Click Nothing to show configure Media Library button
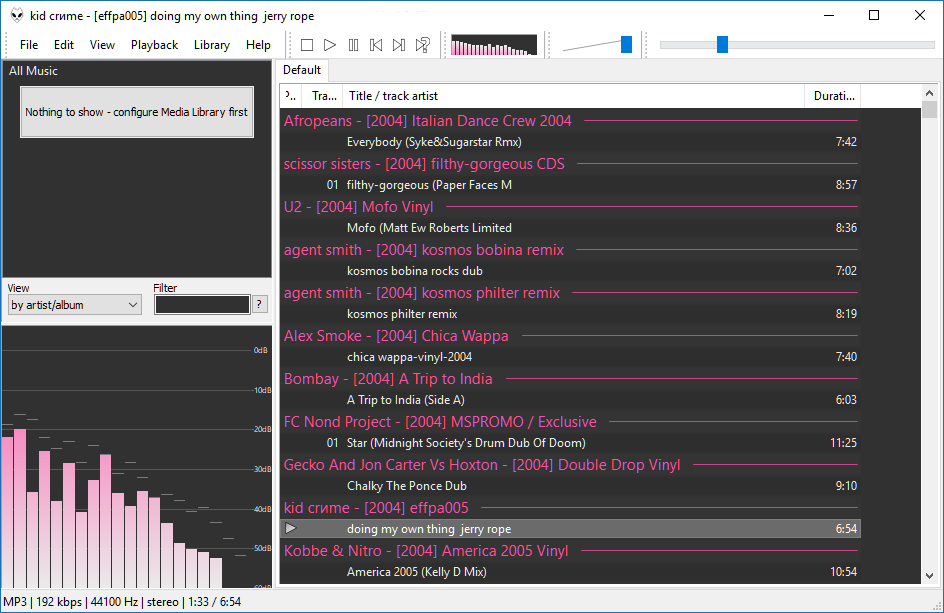This screenshot has height=613, width=944. coord(136,112)
